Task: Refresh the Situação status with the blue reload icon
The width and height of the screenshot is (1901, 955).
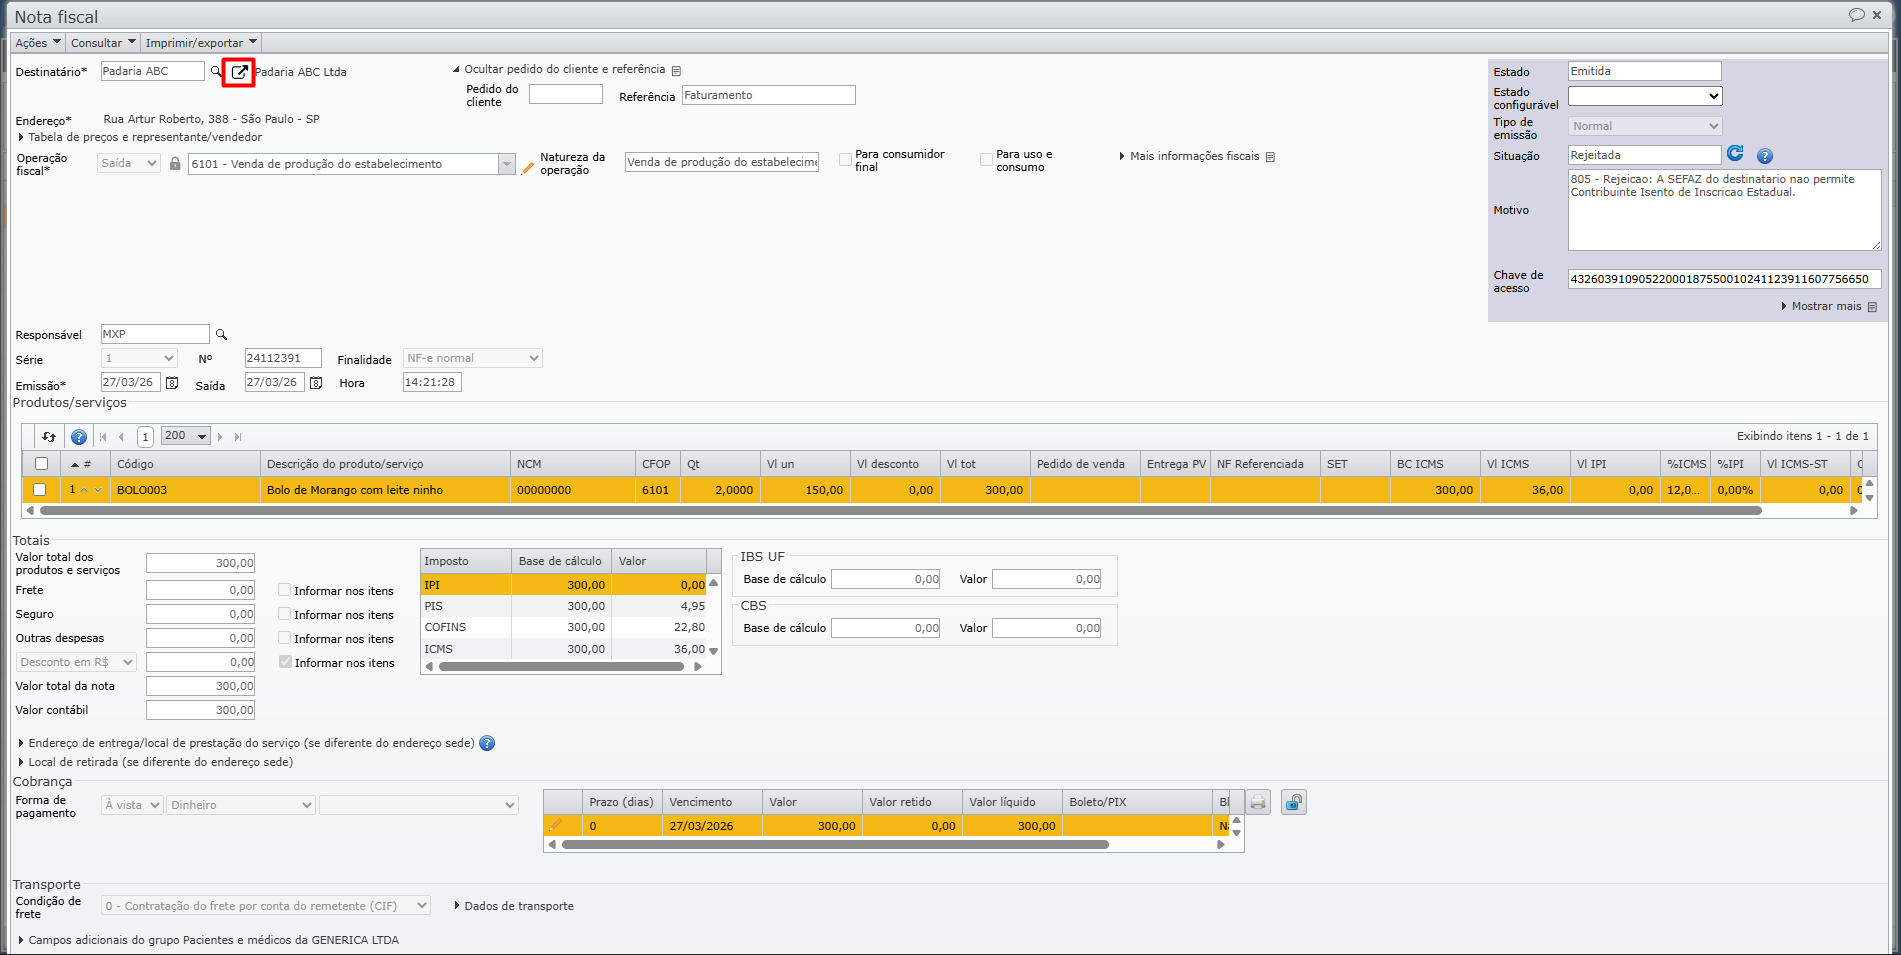Action: point(1735,154)
